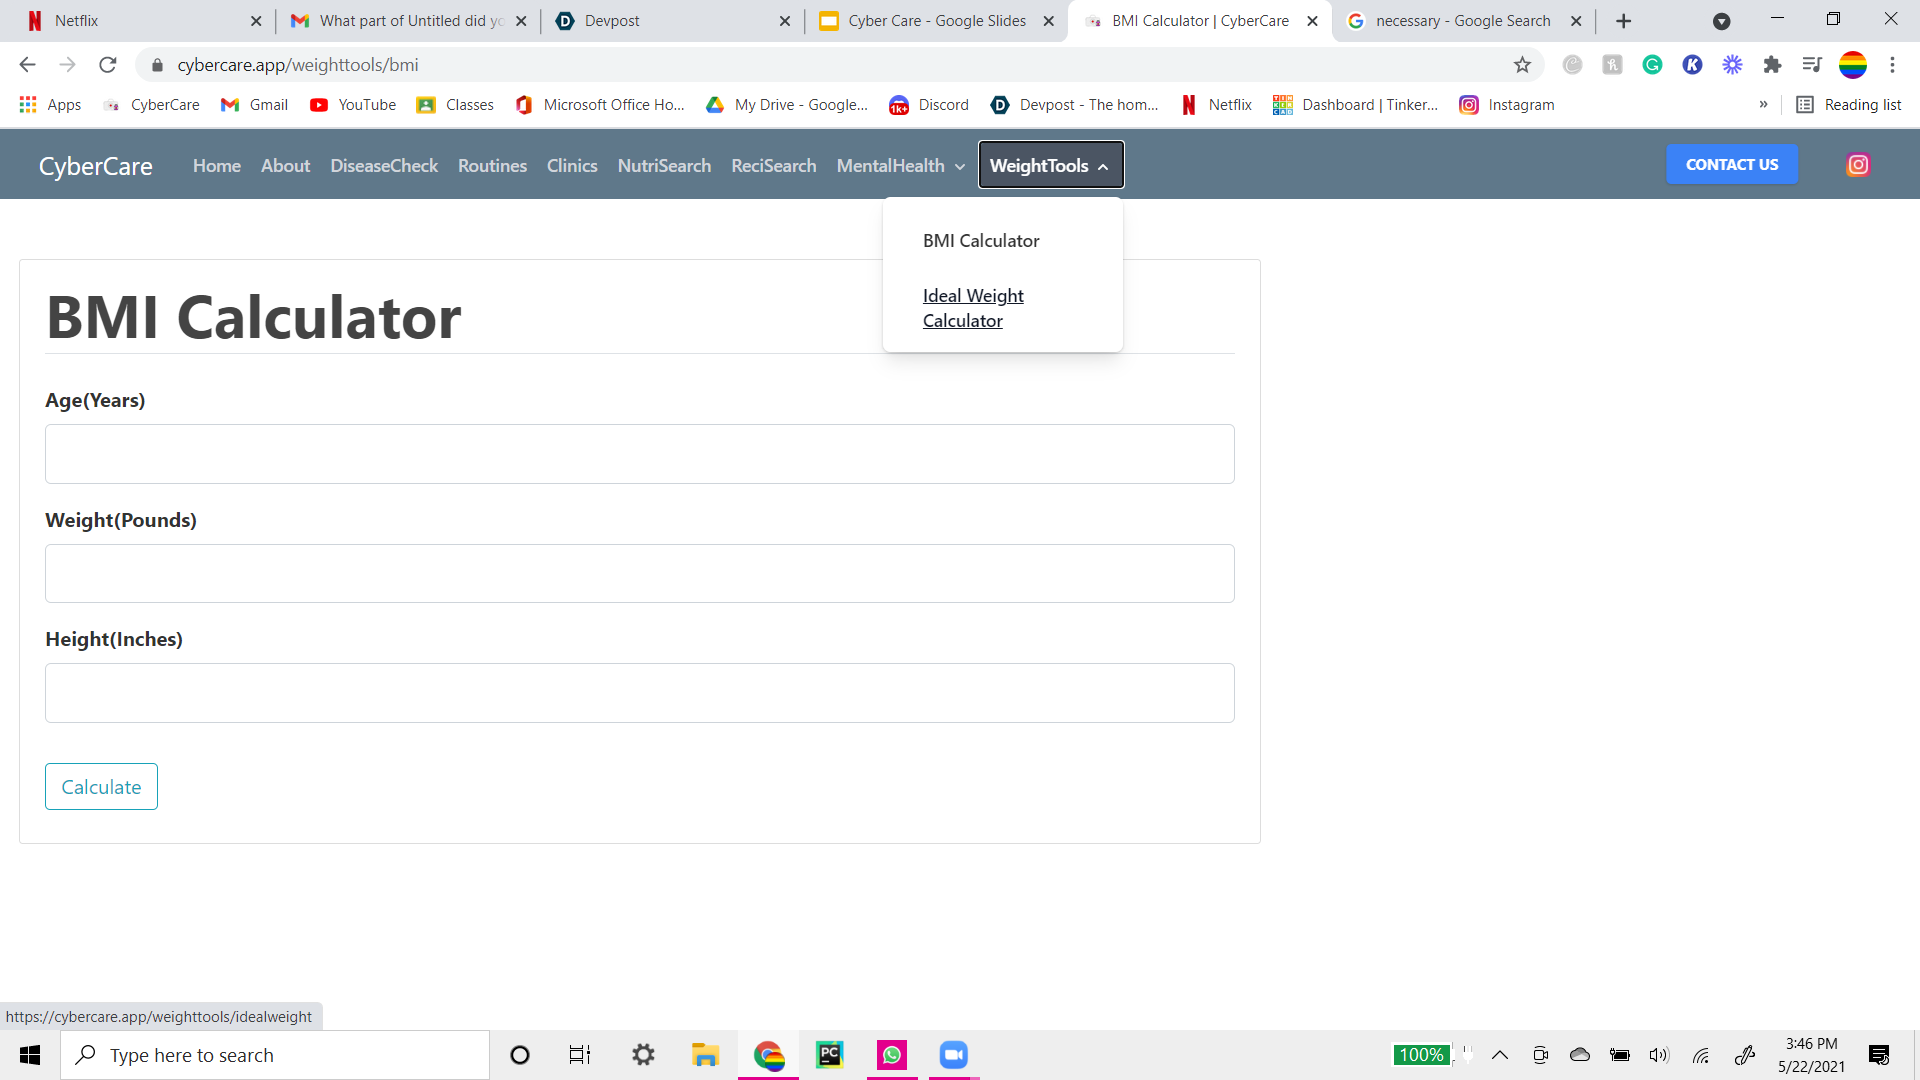Open the YouTube bookmark
This screenshot has height=1080, width=1920.
353,105
